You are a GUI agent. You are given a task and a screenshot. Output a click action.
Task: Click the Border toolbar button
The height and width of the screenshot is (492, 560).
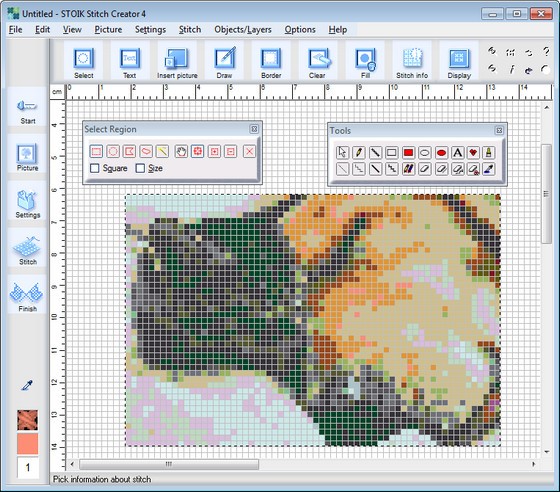[x=271, y=61]
